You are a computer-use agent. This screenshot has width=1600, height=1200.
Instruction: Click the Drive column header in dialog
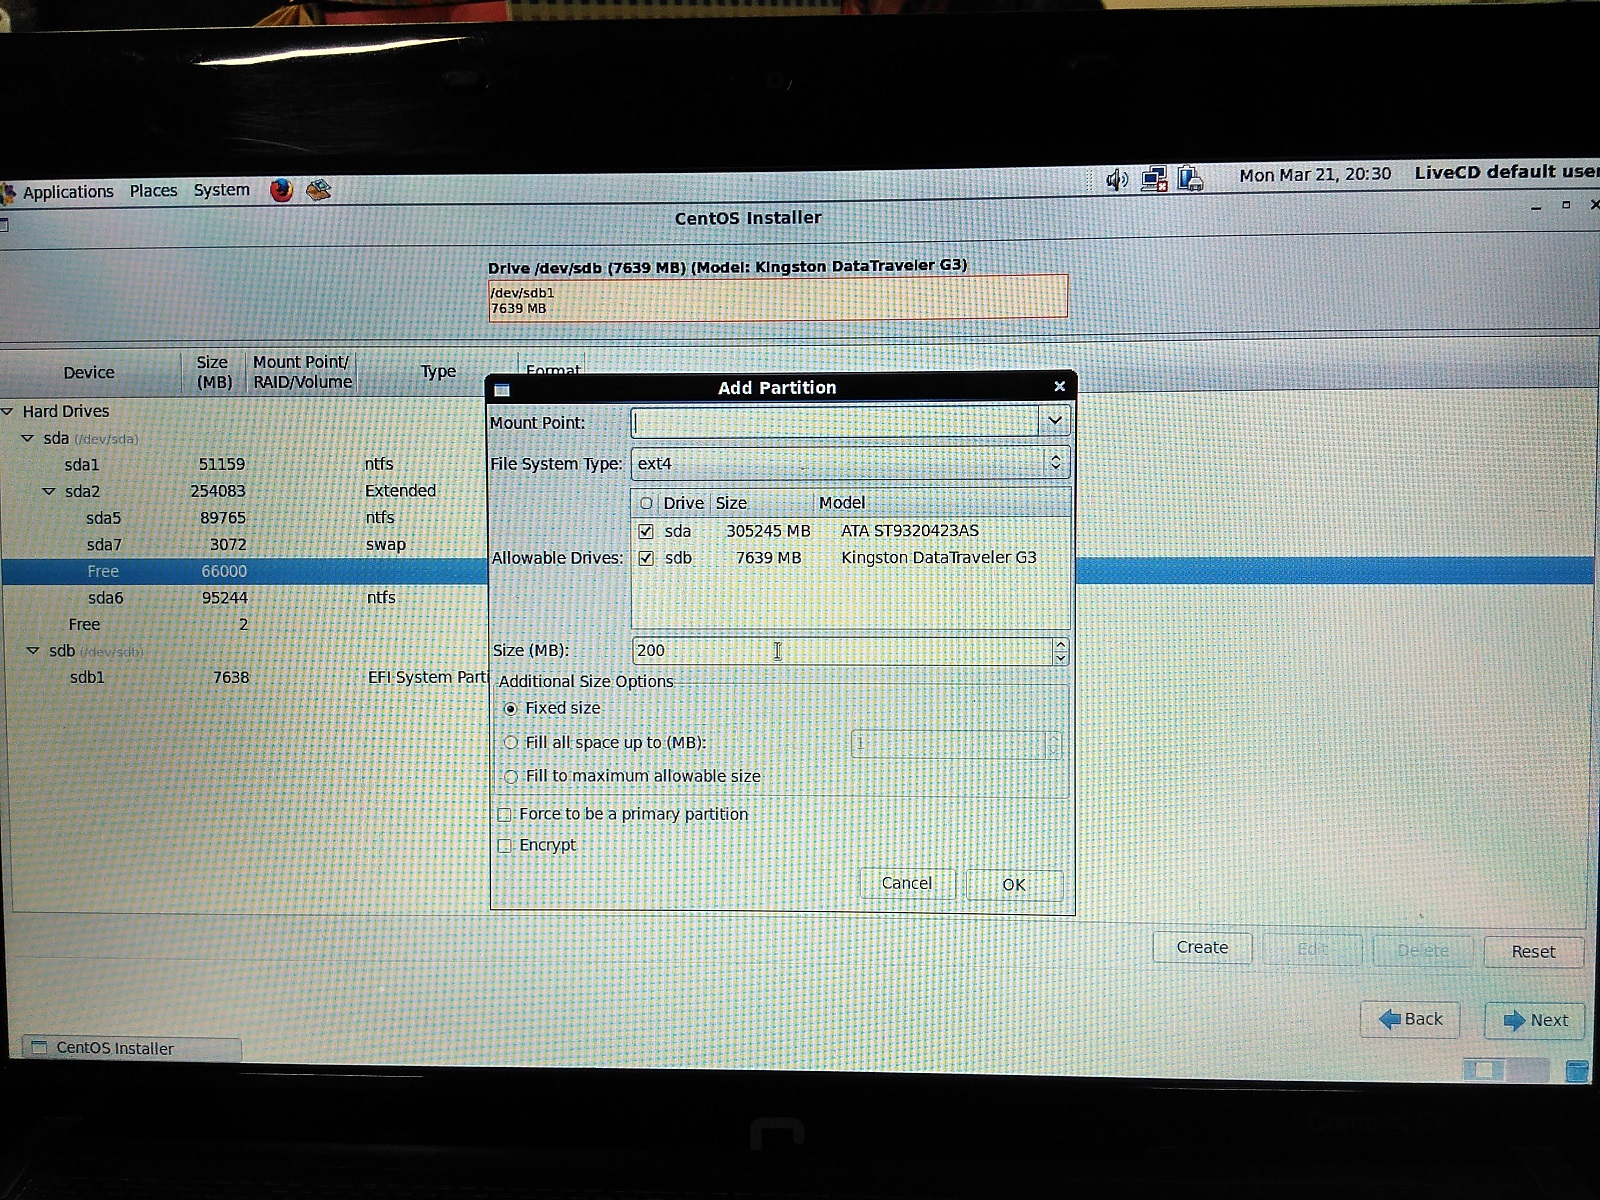[x=684, y=503]
